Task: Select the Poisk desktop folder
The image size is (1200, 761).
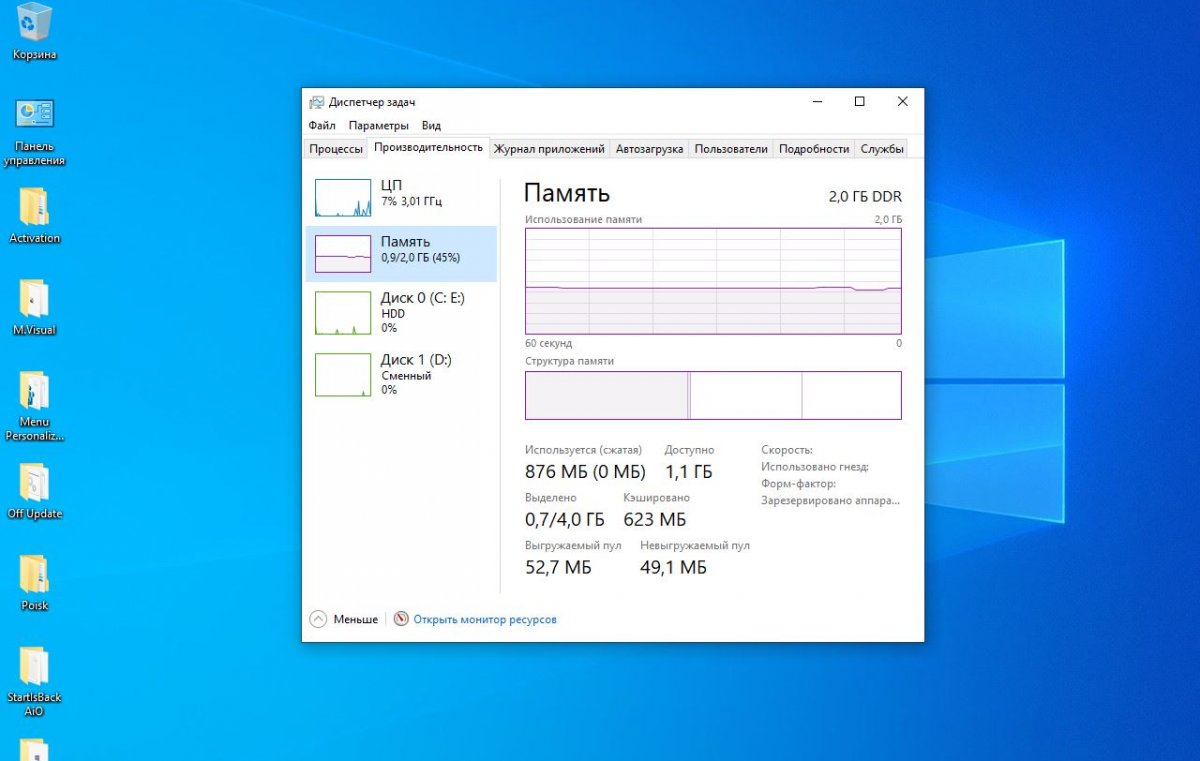Action: pos(34,582)
